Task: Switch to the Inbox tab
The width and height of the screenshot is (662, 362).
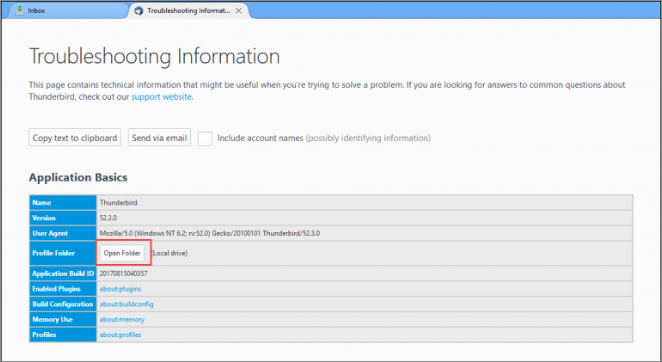Action: click(66, 11)
